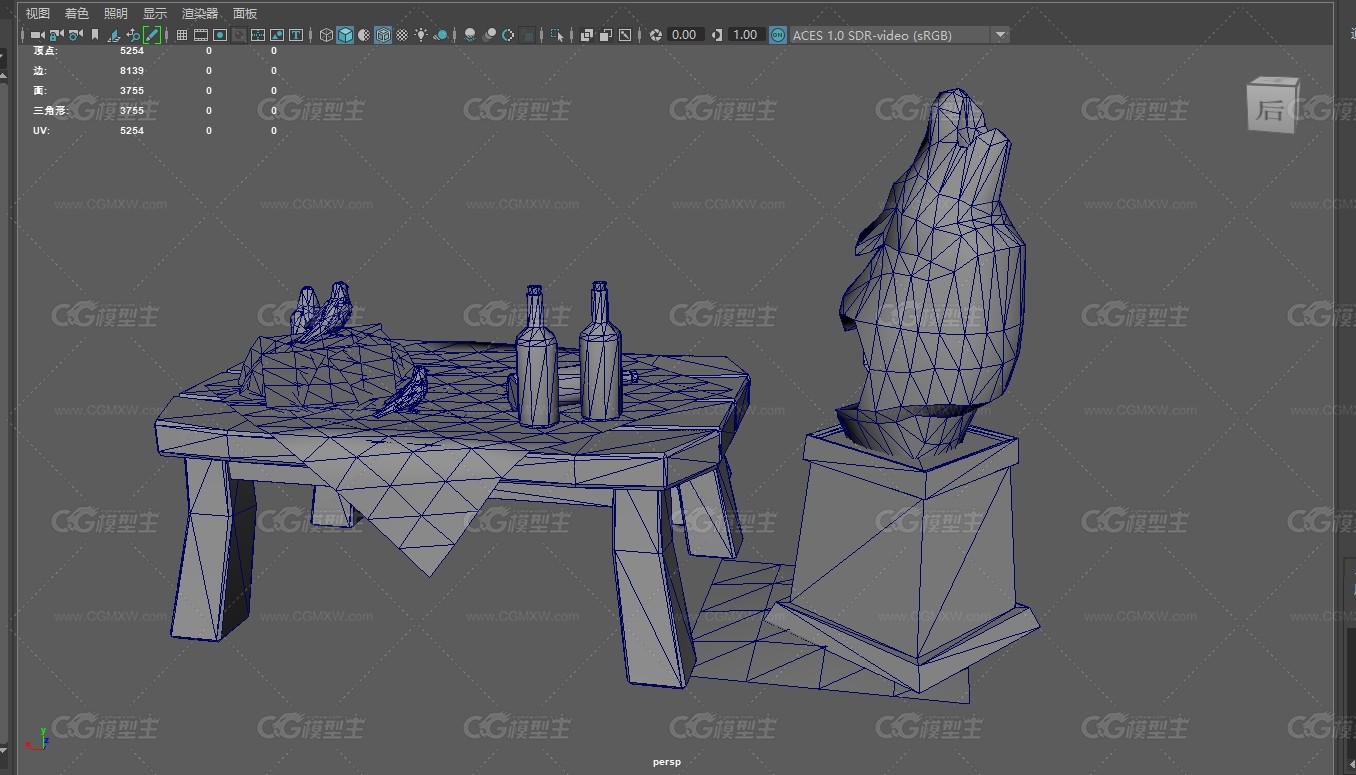Click the Grease Pencil icon
Viewport: 1356px width, 775px height.
point(152,35)
